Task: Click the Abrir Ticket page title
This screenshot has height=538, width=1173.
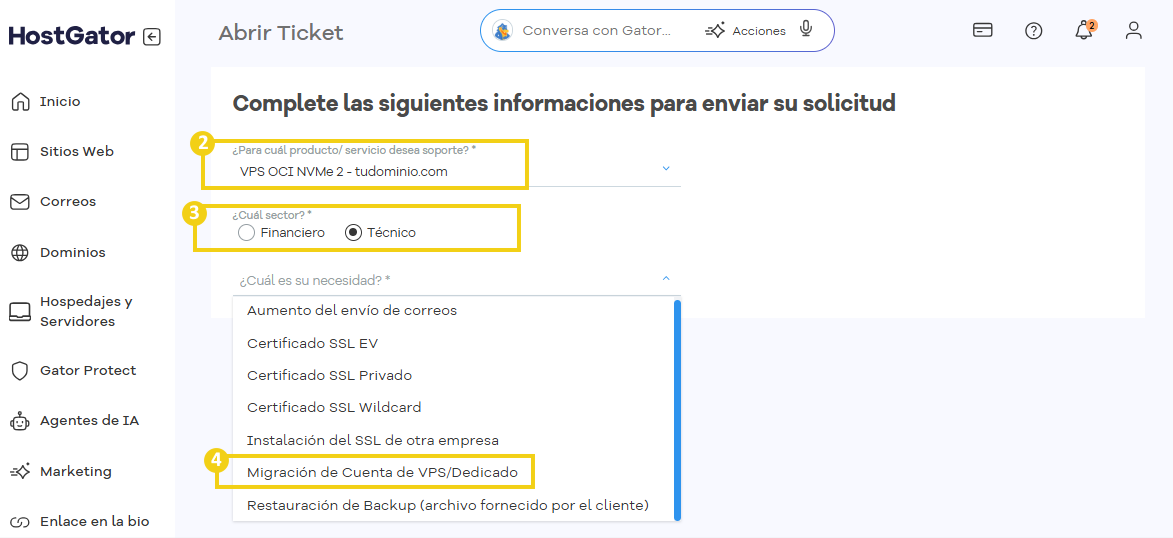Action: (x=281, y=33)
